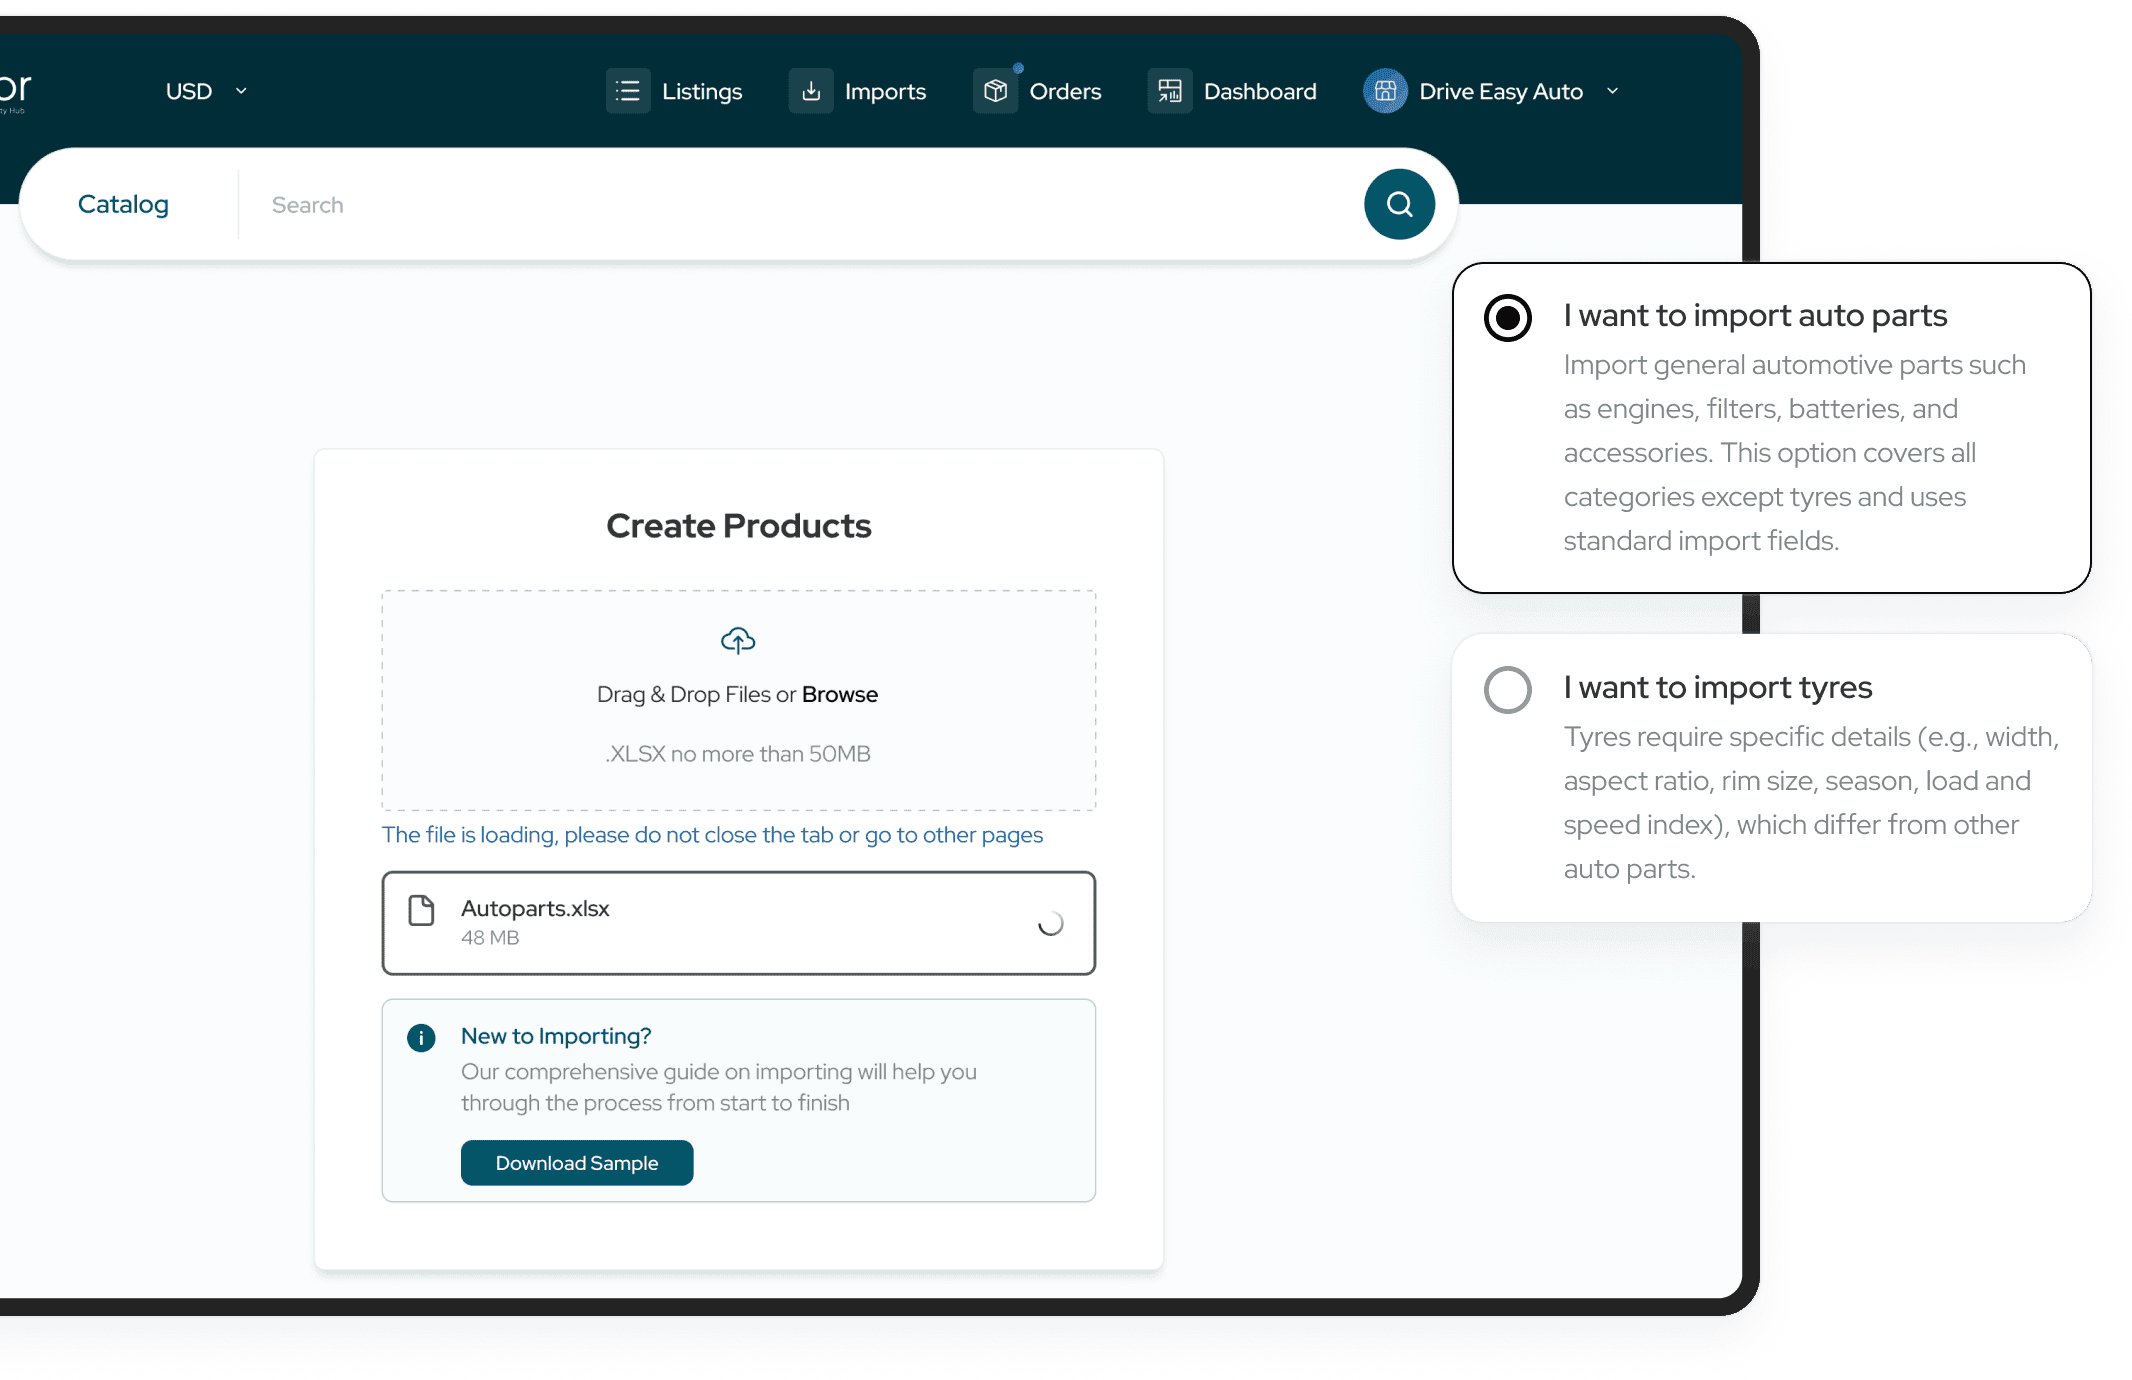Viewport: 2132px width, 1380px height.
Task: Open the USD currency dropdown
Action: [206, 91]
